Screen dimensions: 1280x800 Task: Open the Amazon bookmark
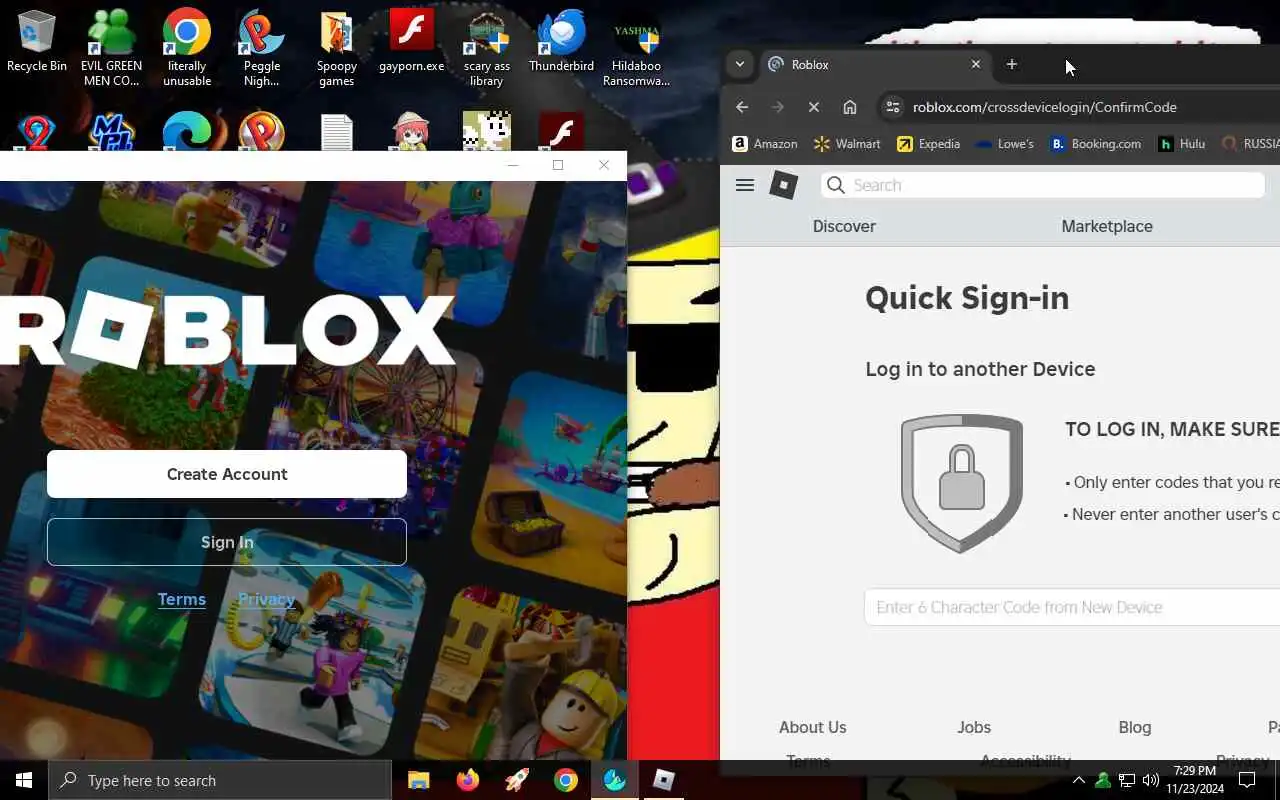pyautogui.click(x=765, y=144)
